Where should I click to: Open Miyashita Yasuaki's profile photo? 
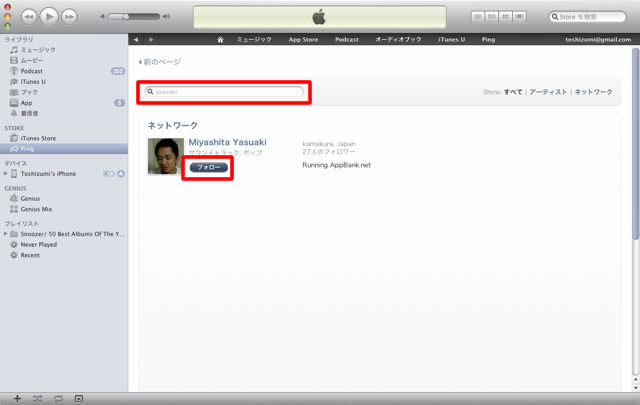pos(166,156)
